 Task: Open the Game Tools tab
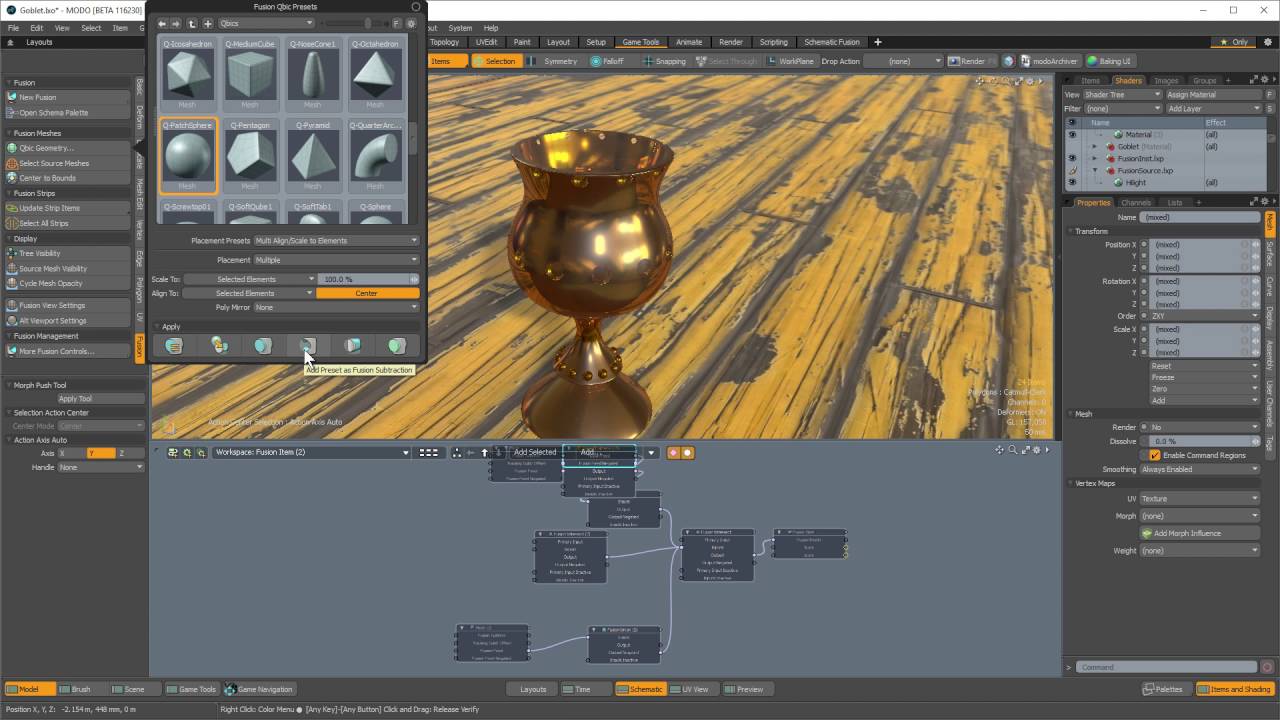point(641,42)
